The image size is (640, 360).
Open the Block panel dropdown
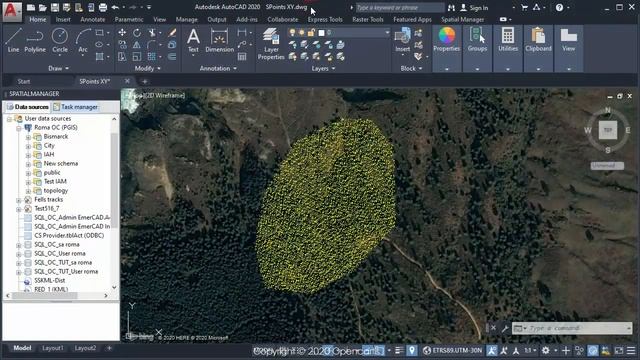[x=411, y=68]
